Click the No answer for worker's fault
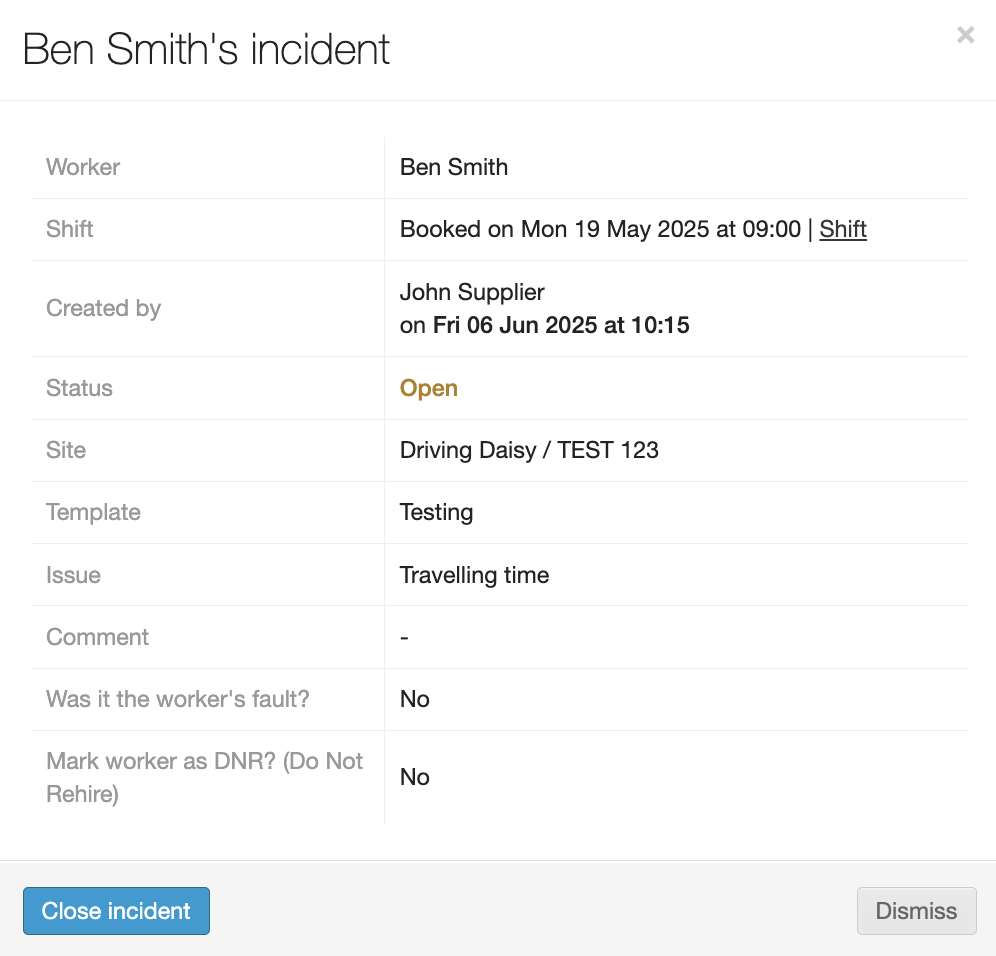The image size is (996, 956). (415, 699)
